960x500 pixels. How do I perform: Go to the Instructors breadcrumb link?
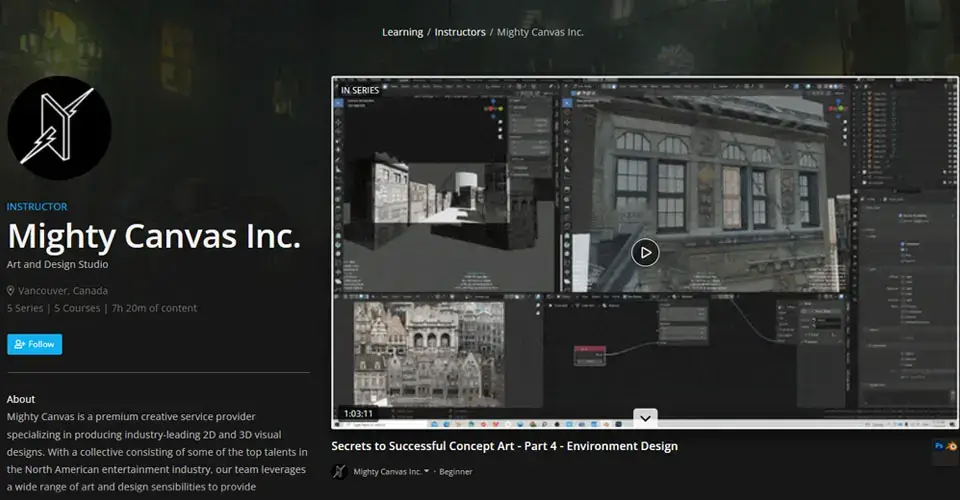click(460, 32)
